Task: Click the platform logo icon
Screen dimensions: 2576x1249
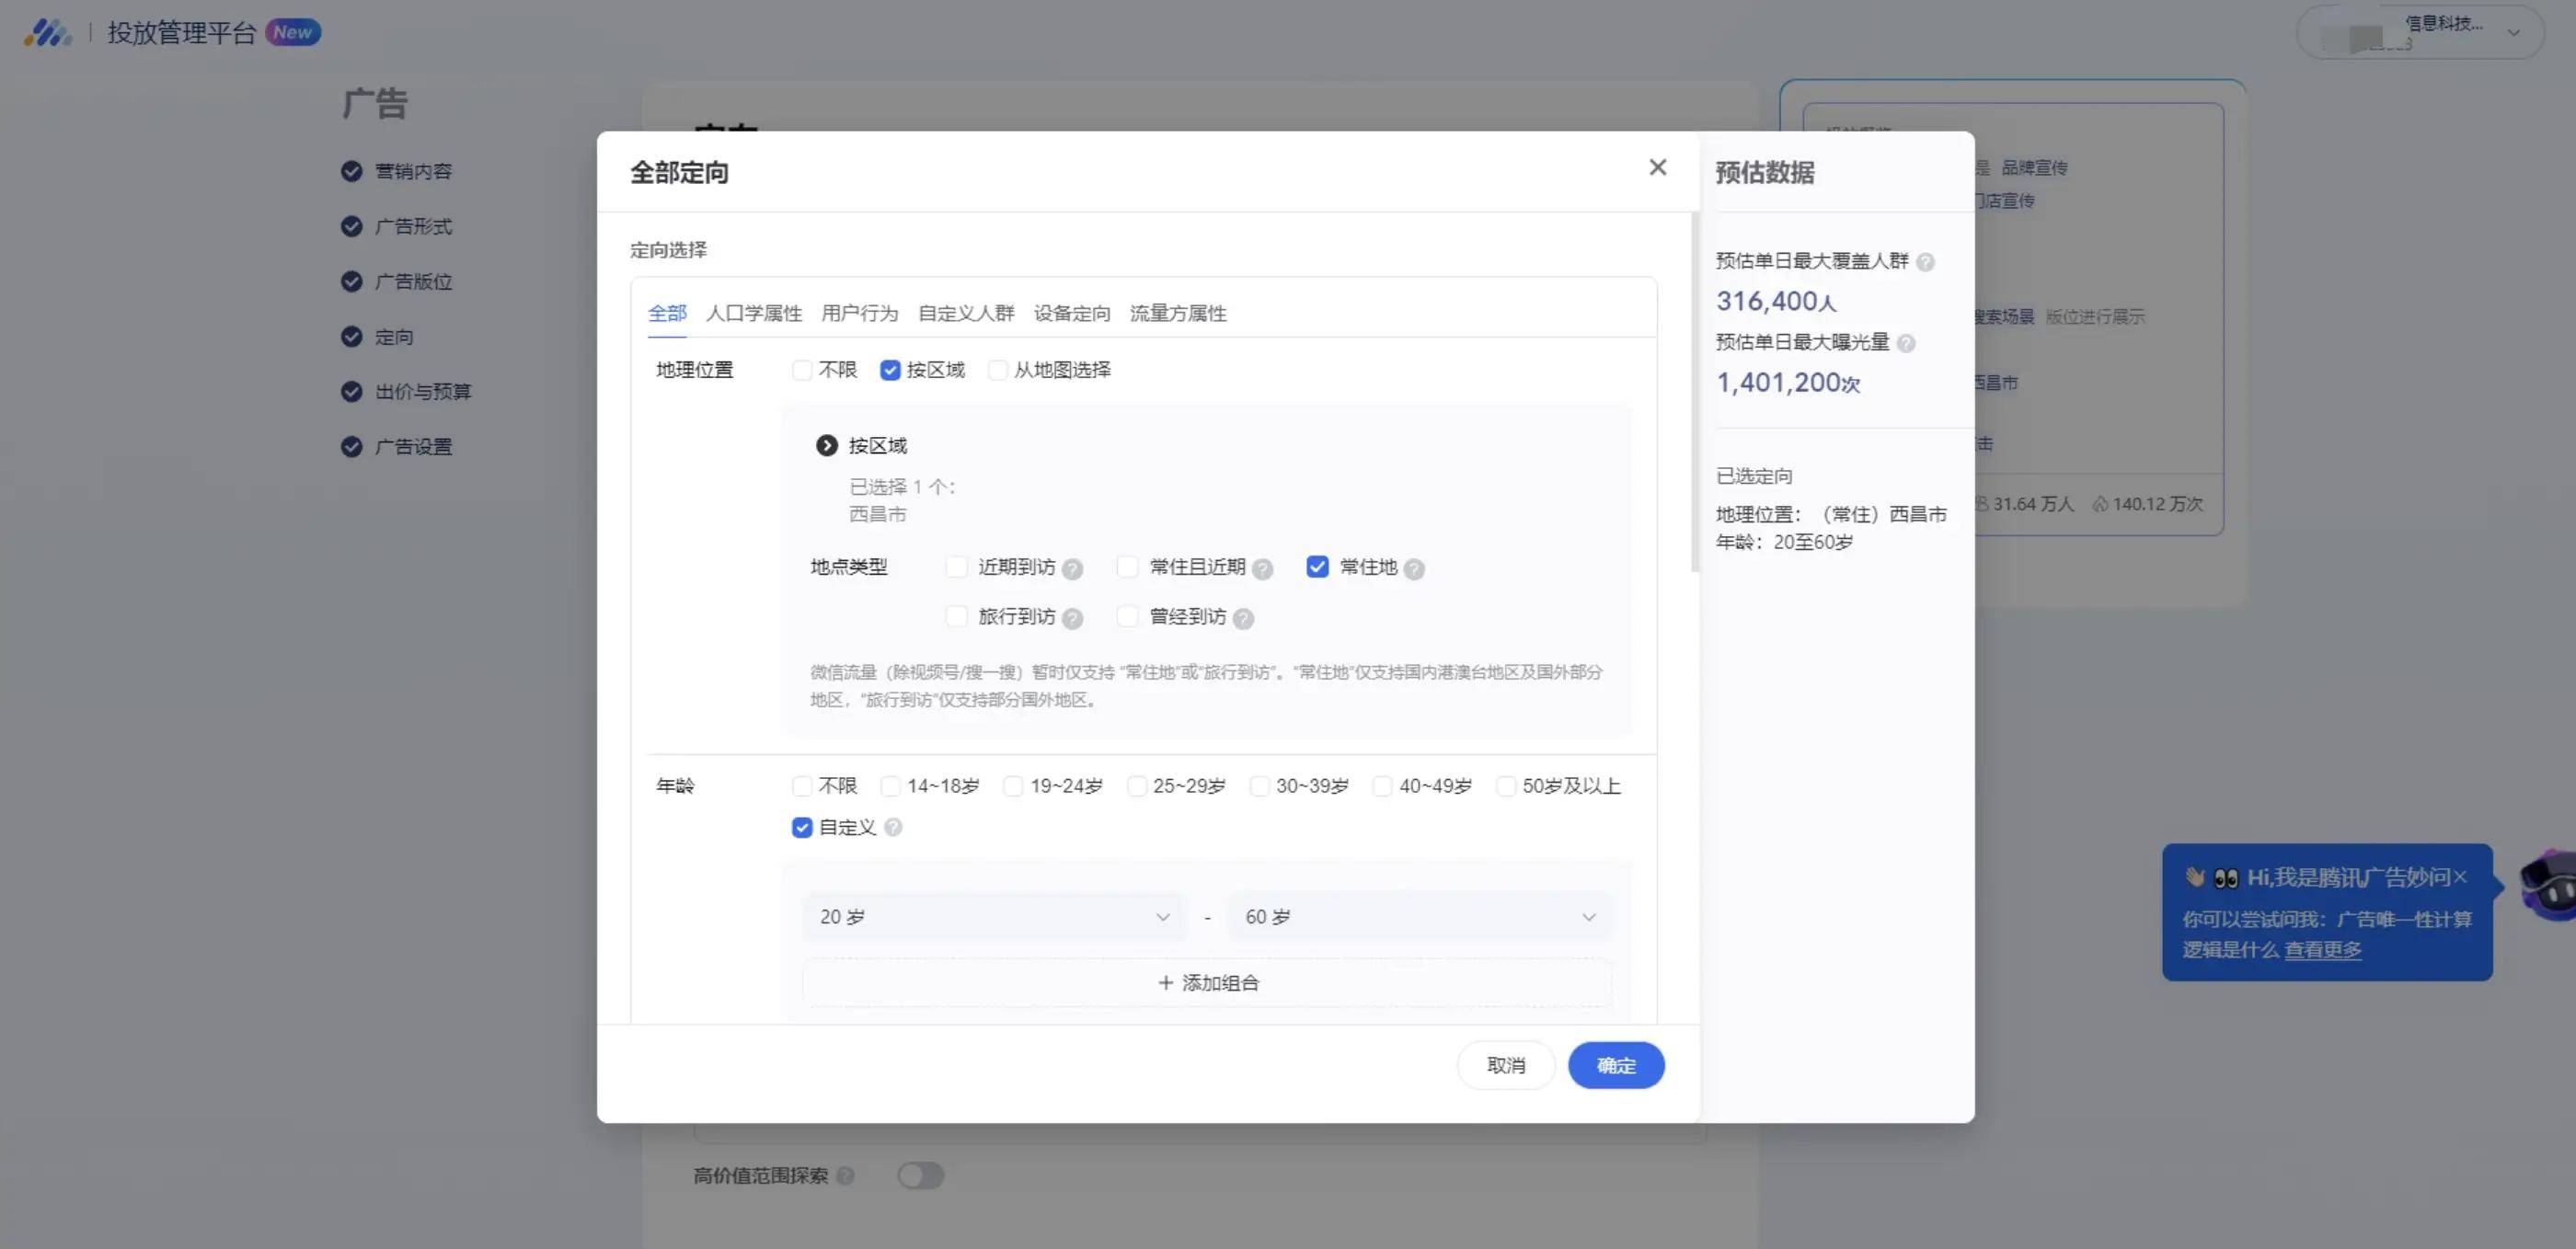Action: (x=48, y=33)
